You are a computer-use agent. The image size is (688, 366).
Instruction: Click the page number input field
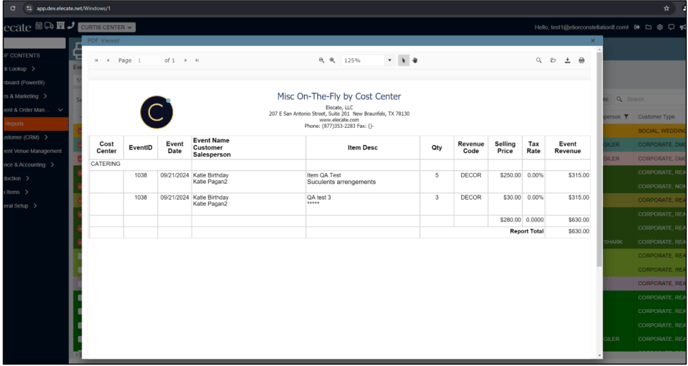tap(148, 61)
